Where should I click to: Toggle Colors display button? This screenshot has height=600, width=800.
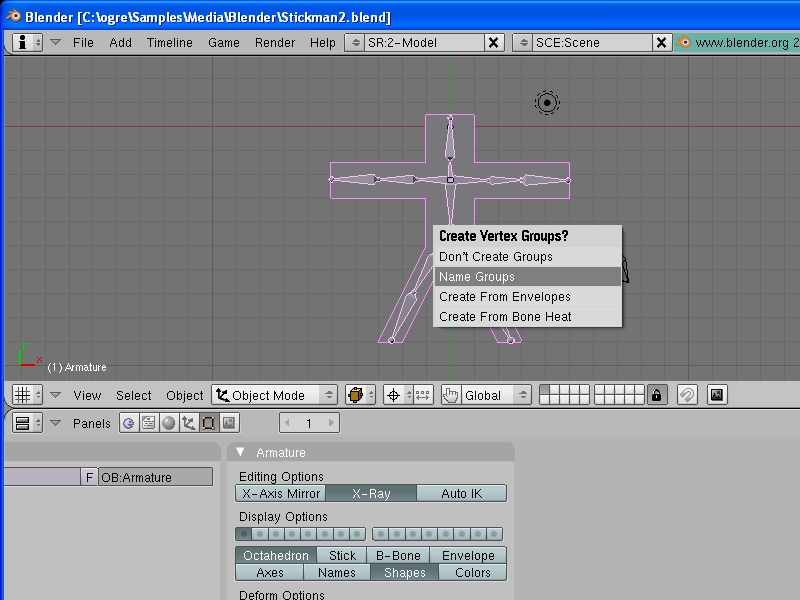(472, 572)
